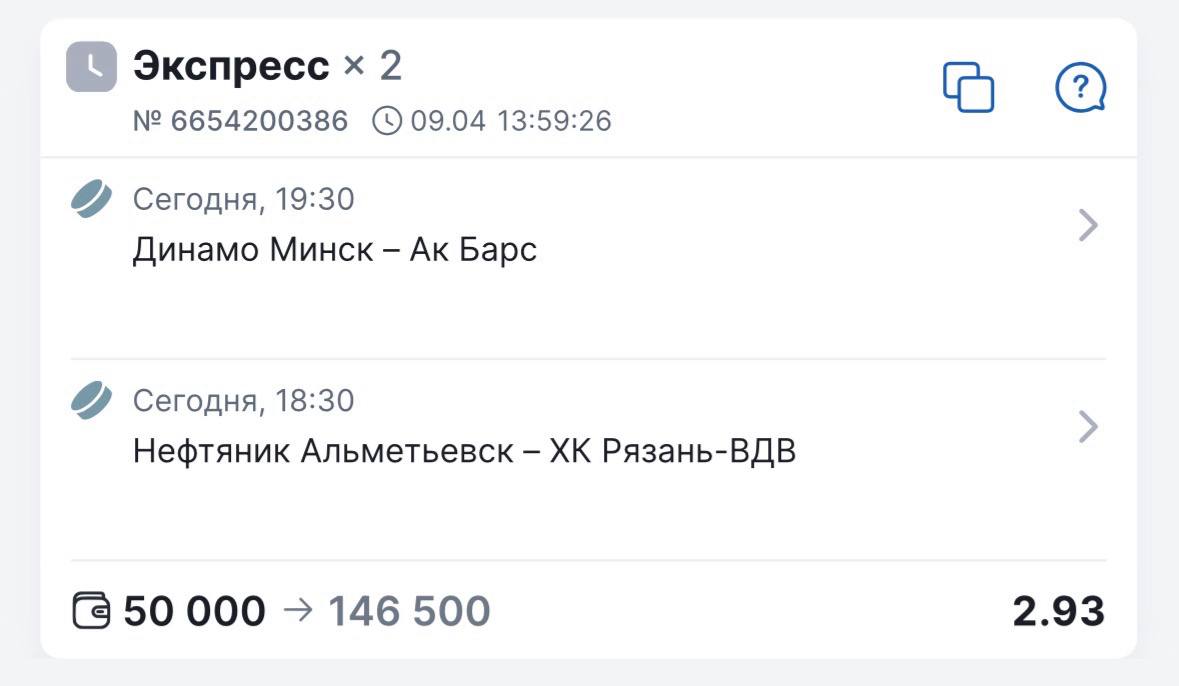The image size is (1179, 686).
Task: Click the small clock icon beside the timestamp
Action: (x=387, y=122)
